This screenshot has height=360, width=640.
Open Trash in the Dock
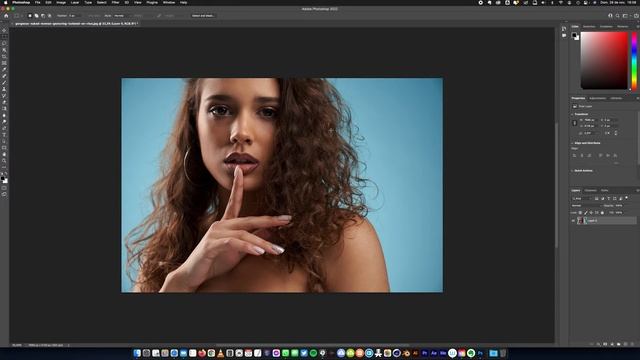point(503,353)
